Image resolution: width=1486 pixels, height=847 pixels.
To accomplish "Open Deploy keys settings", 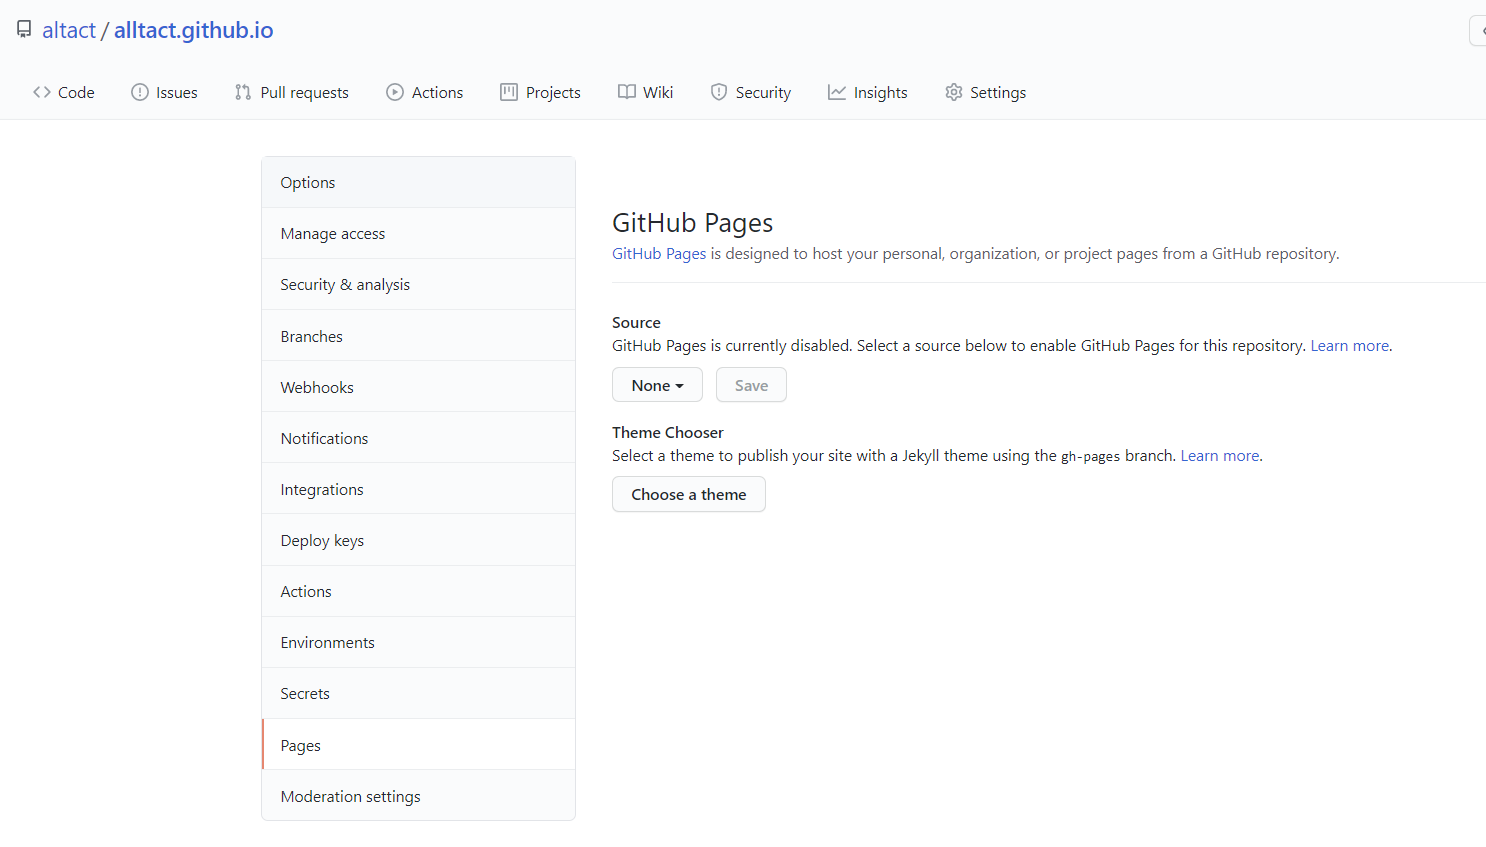I will click(x=418, y=540).
